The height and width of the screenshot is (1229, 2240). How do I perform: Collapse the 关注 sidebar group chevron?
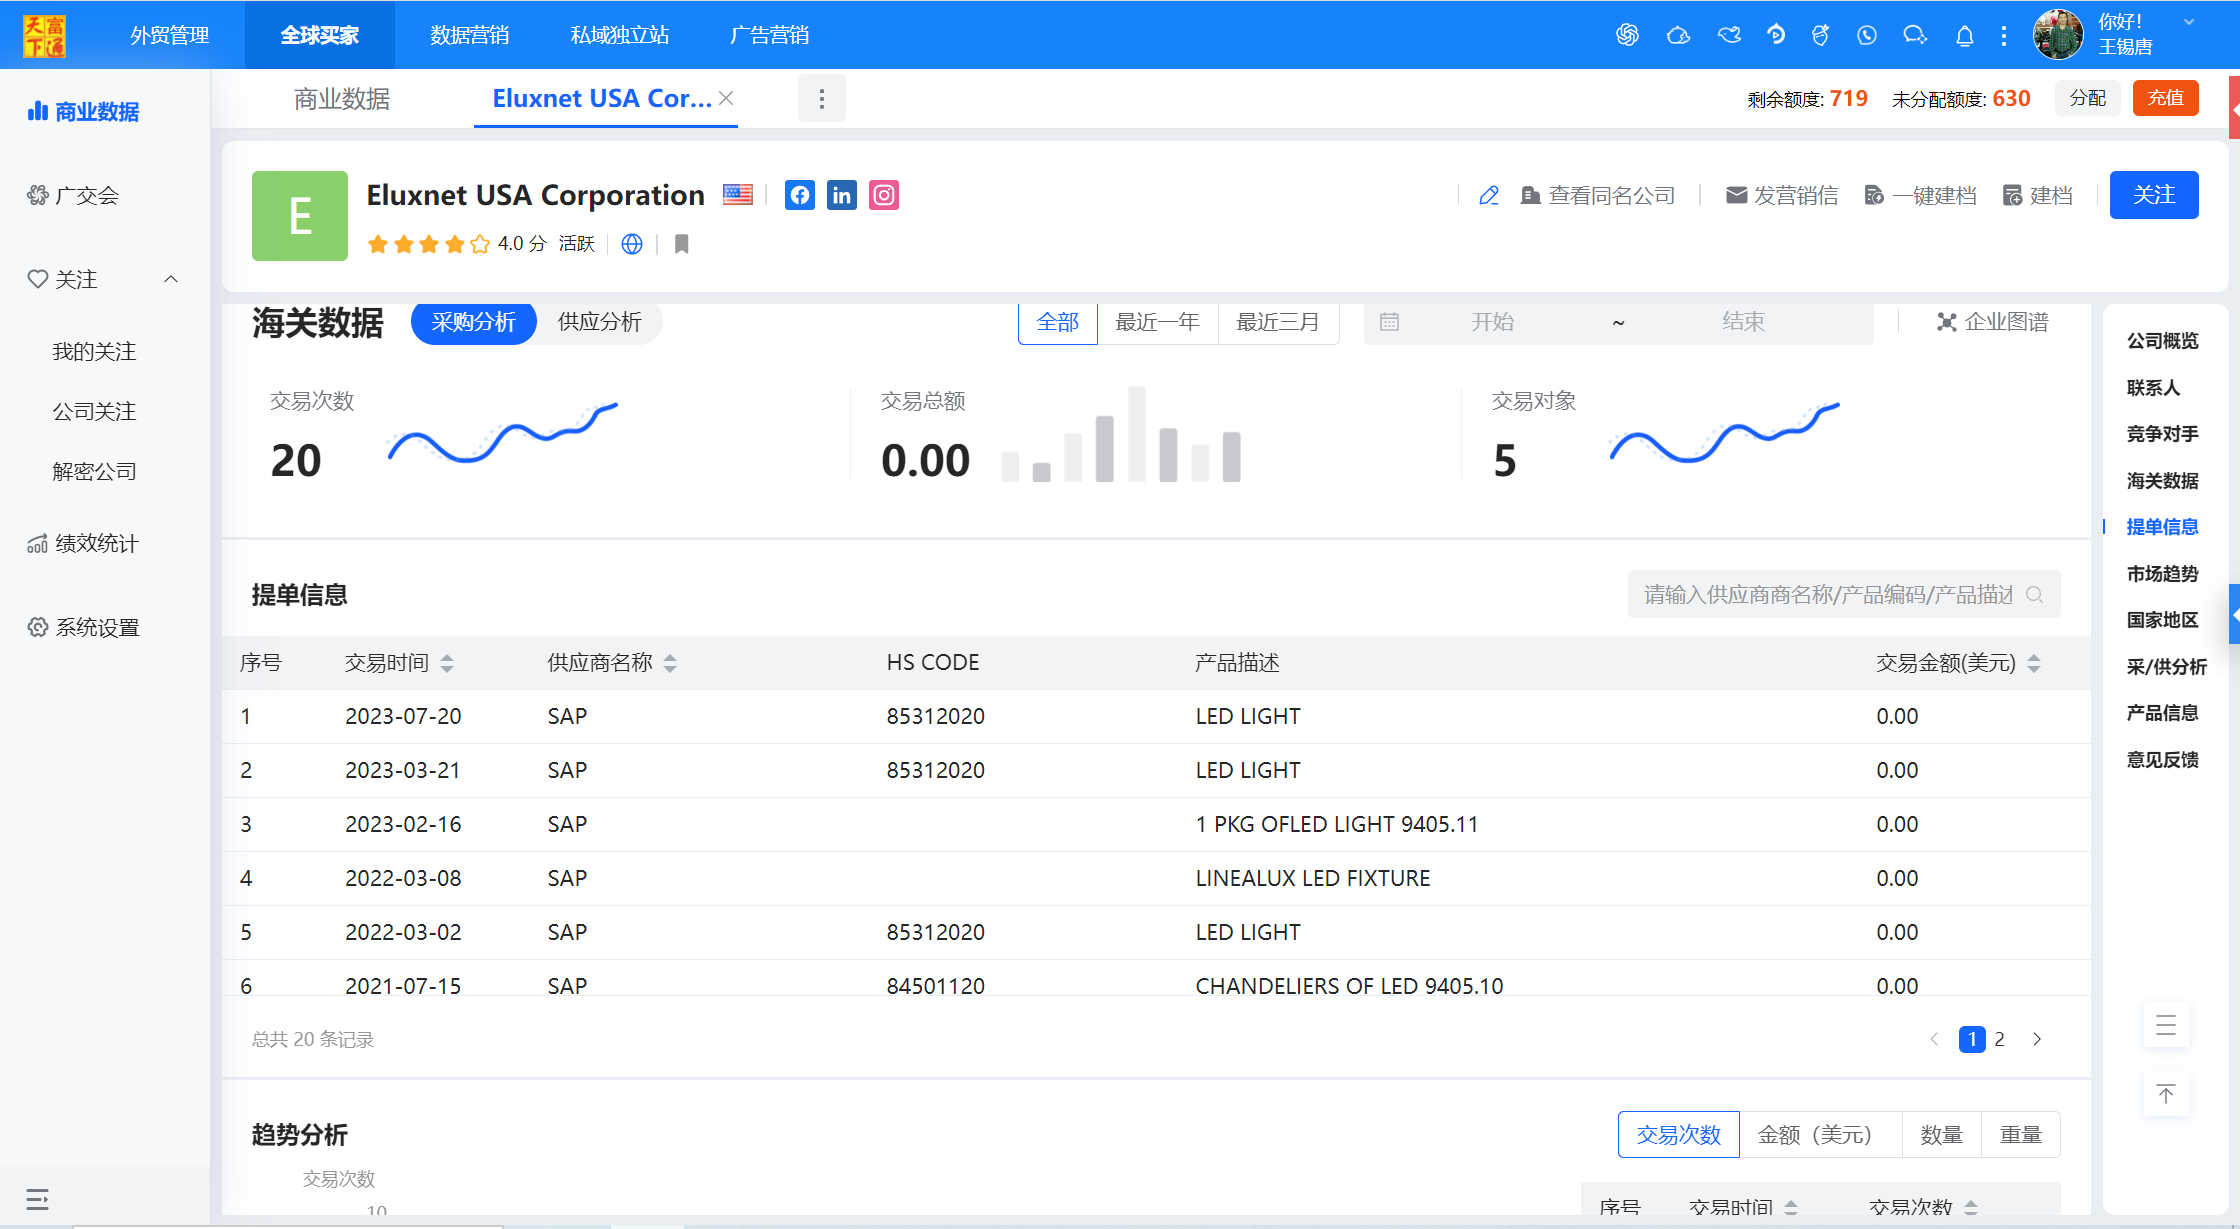(171, 279)
